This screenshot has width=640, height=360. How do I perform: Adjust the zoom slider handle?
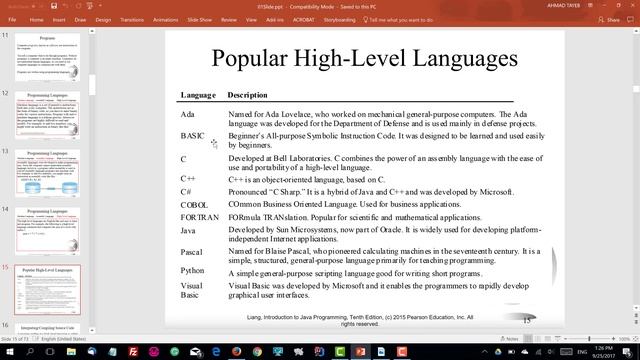click(589, 339)
